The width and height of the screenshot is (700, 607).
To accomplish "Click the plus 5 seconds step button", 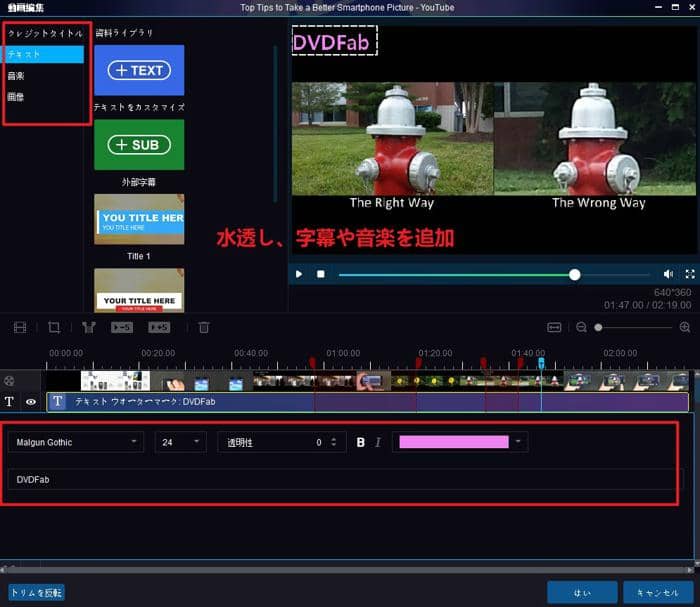I will 159,328.
